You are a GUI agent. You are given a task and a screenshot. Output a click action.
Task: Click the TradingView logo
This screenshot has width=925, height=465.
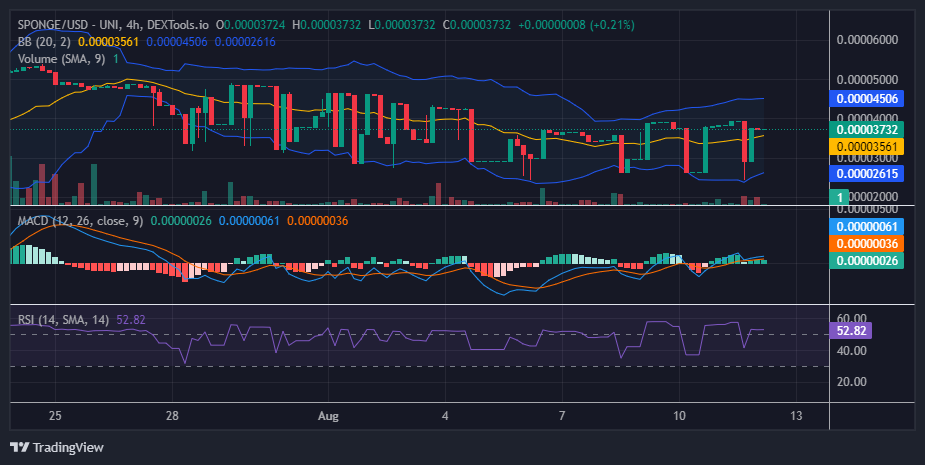[x=57, y=447]
